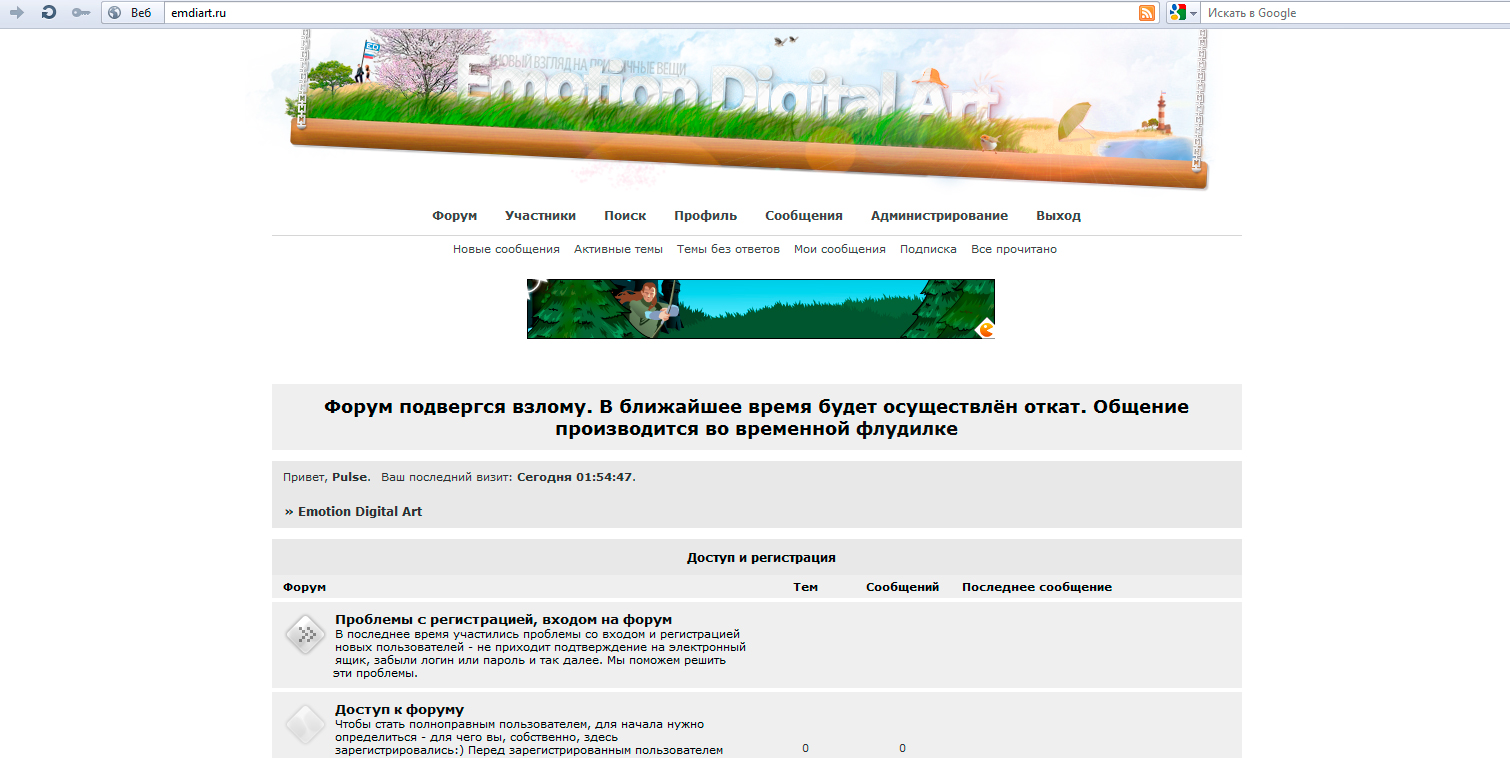Click the forest cartoon ad banner
The height and width of the screenshot is (758, 1510).
pyautogui.click(x=761, y=309)
